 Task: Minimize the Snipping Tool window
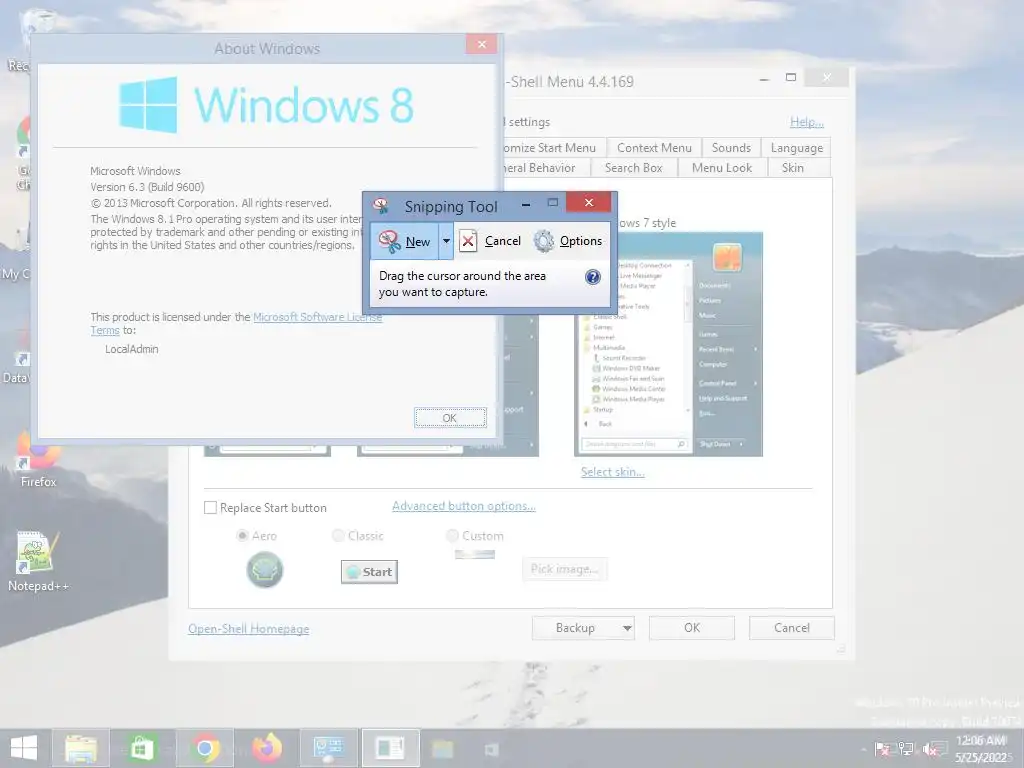click(x=526, y=204)
